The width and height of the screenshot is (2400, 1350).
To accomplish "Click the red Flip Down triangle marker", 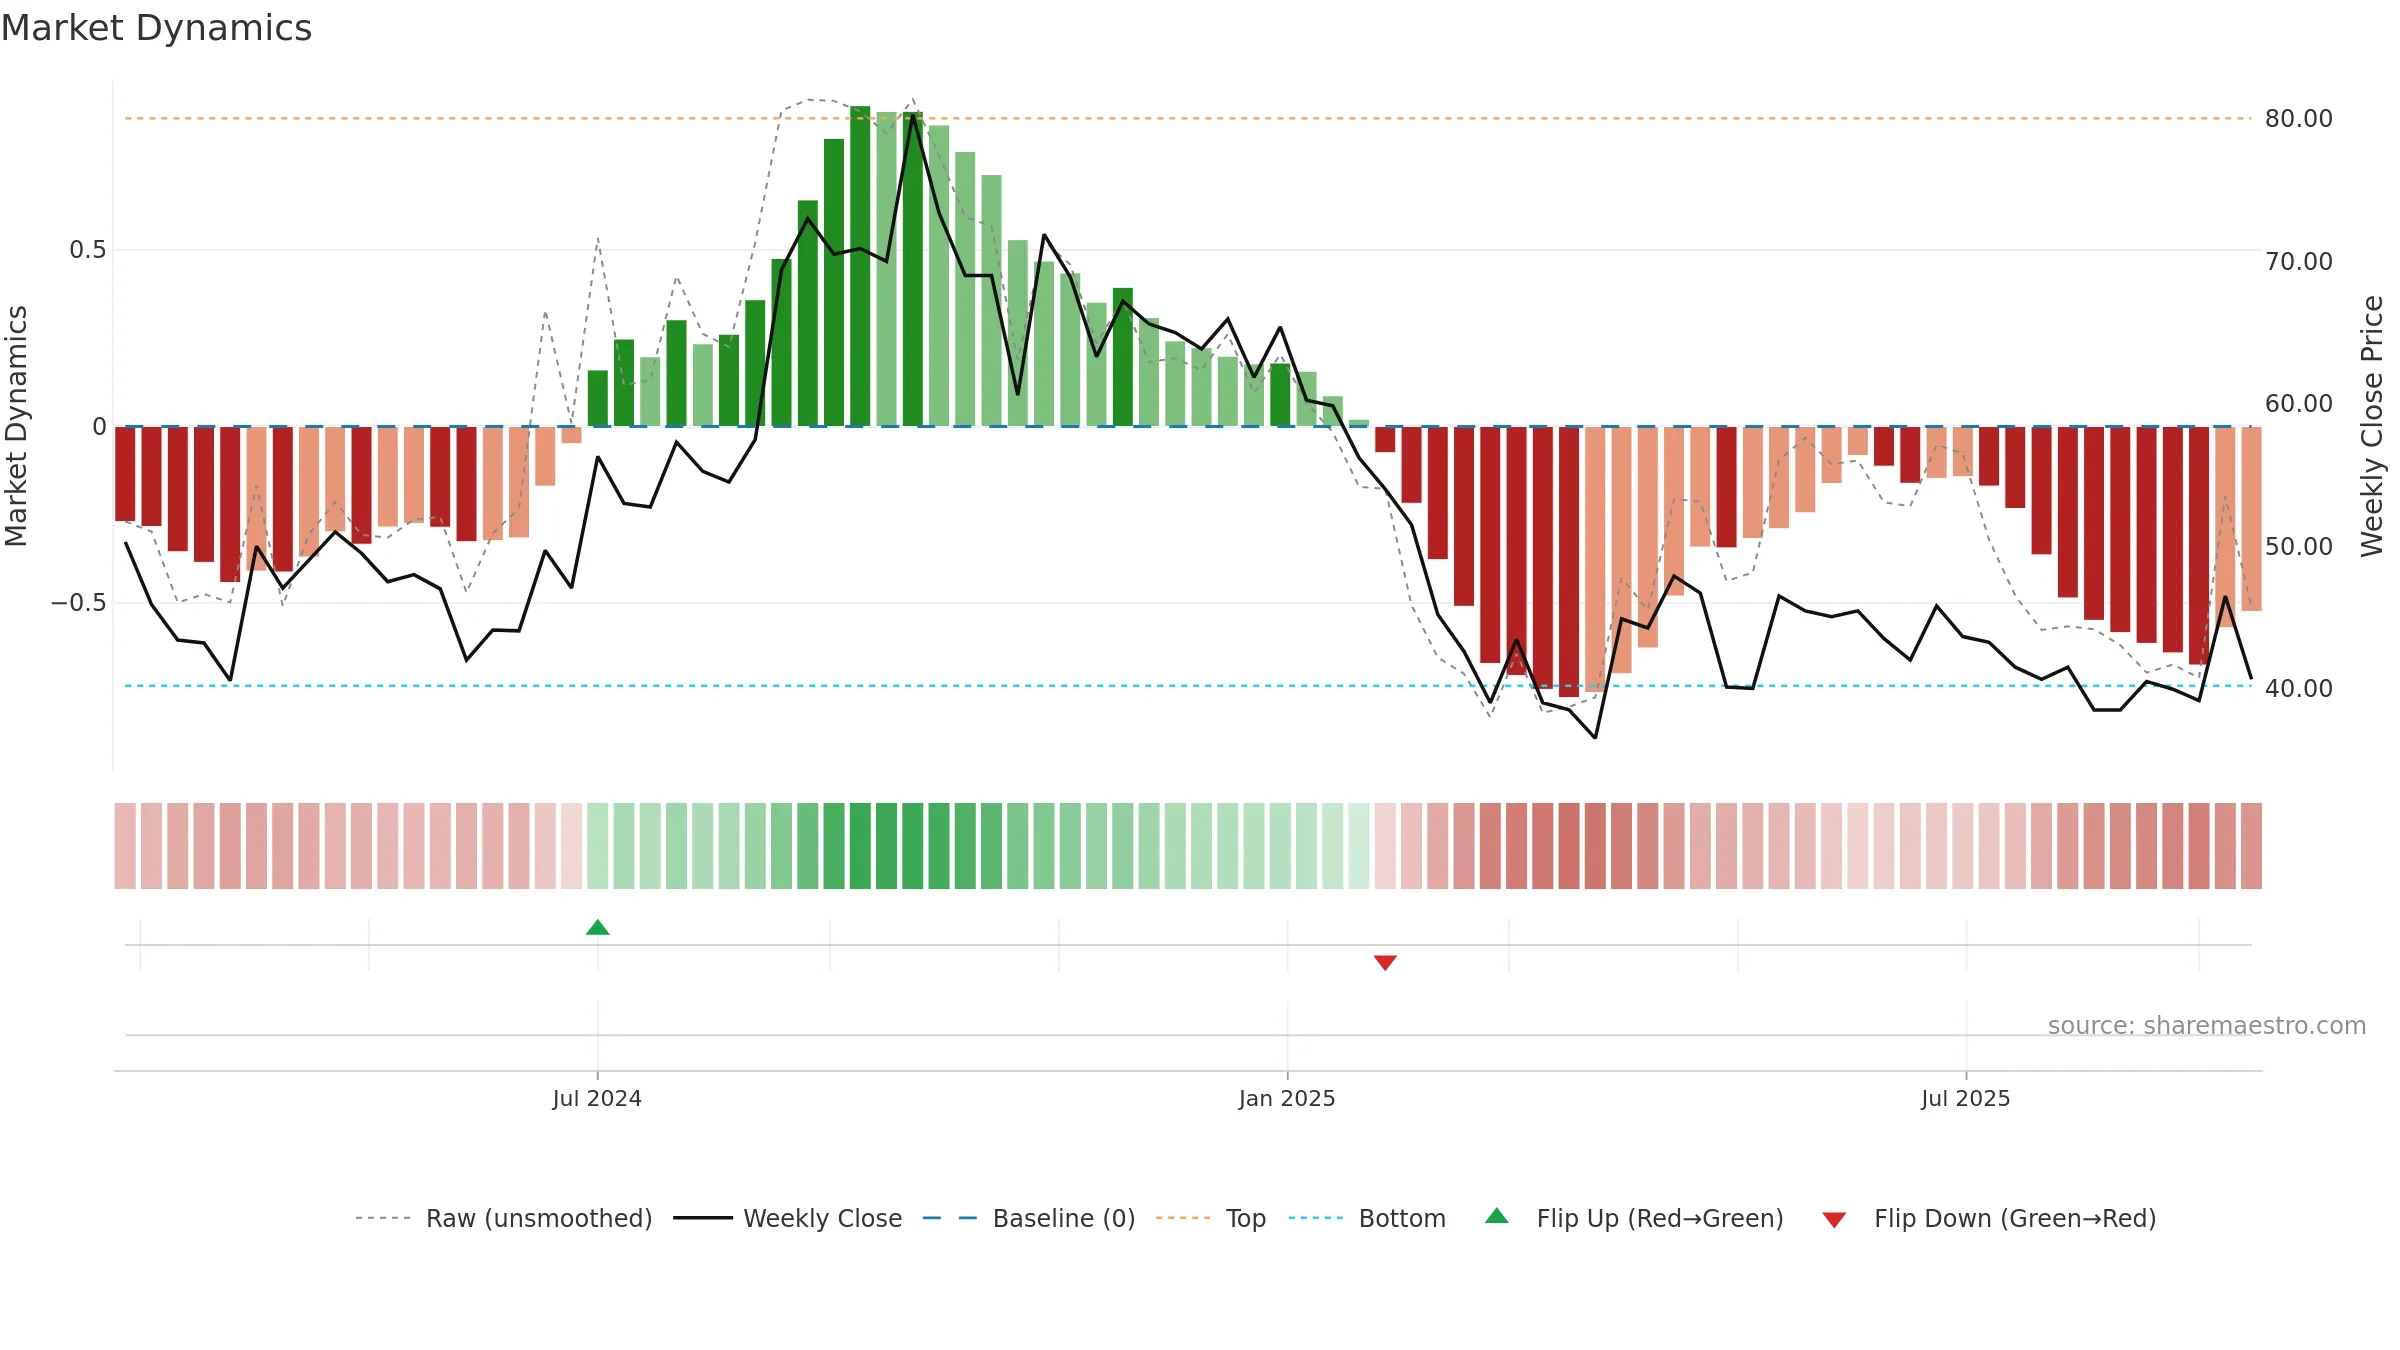I will pos(1385,962).
